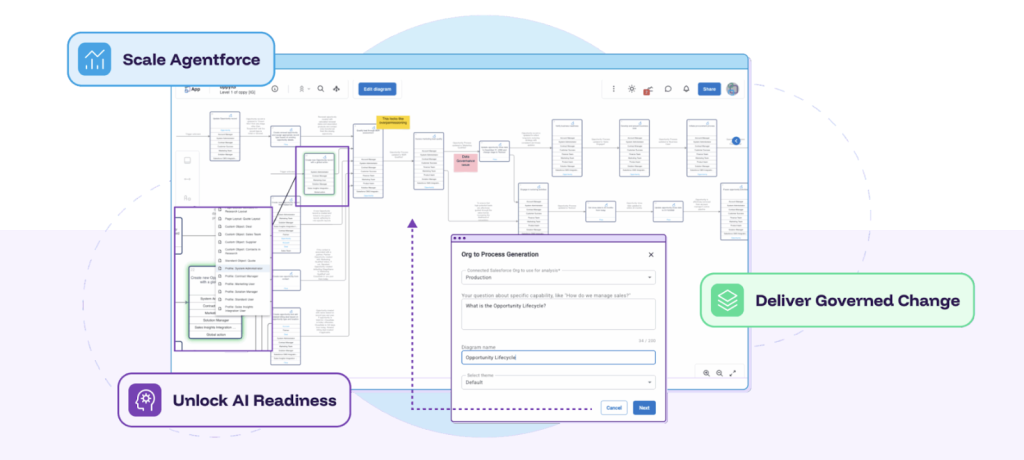Viewport: 1024px width, 460px height.
Task: Open the comments speech bubble icon
Action: coord(668,89)
